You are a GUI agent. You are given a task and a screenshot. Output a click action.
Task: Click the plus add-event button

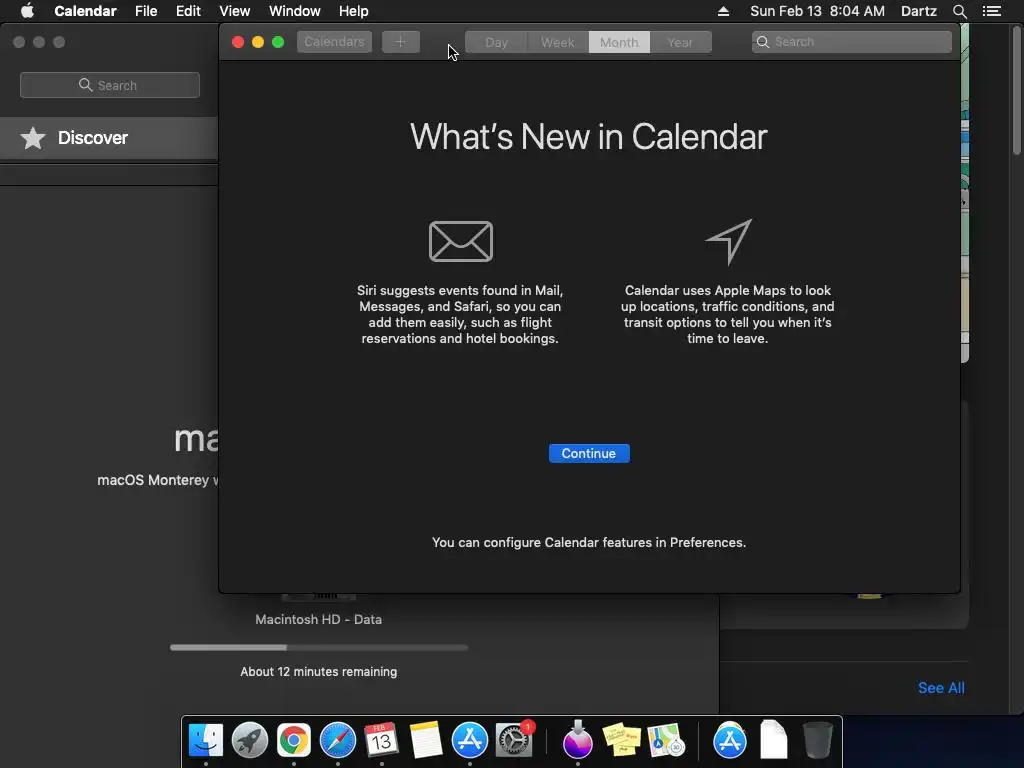tap(400, 42)
